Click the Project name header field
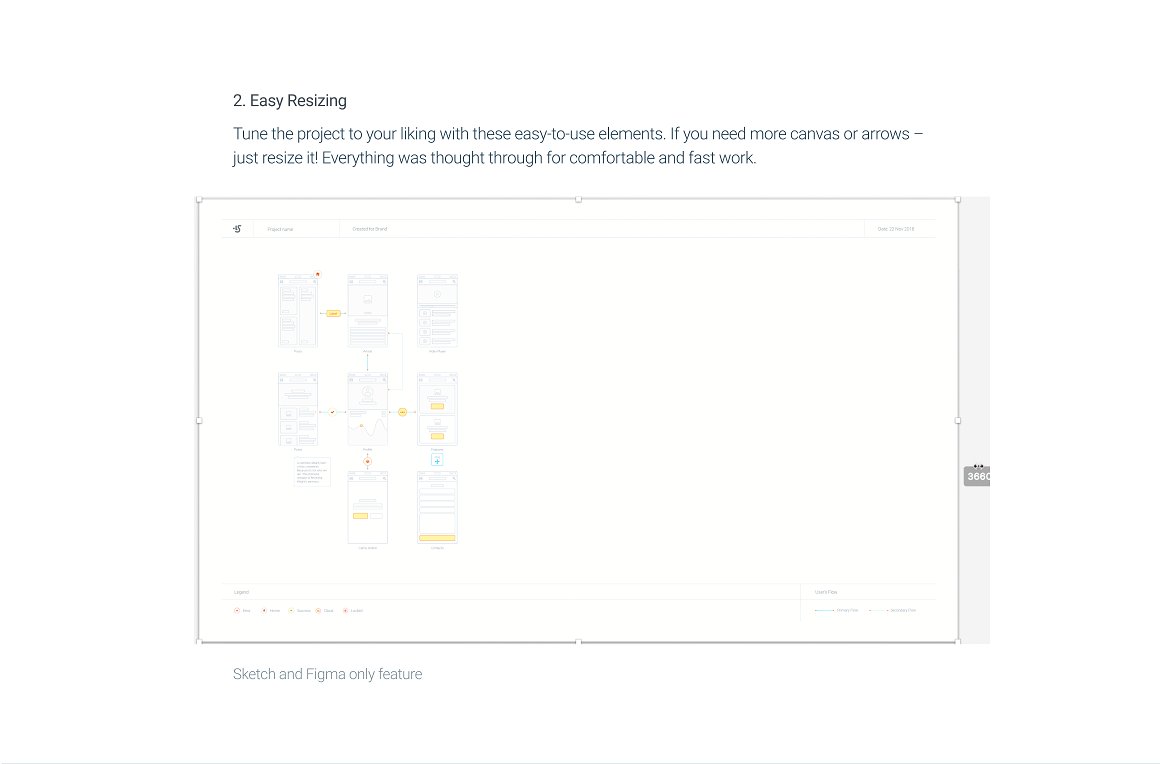The image size is (1160, 764). (280, 229)
